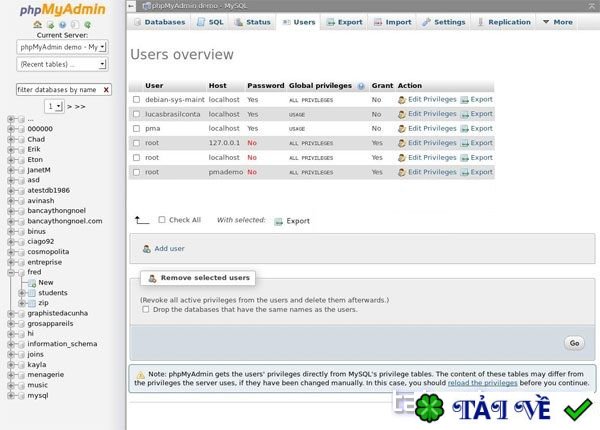Enable the Check All checkbox
This screenshot has height=430, width=600.
tap(162, 220)
